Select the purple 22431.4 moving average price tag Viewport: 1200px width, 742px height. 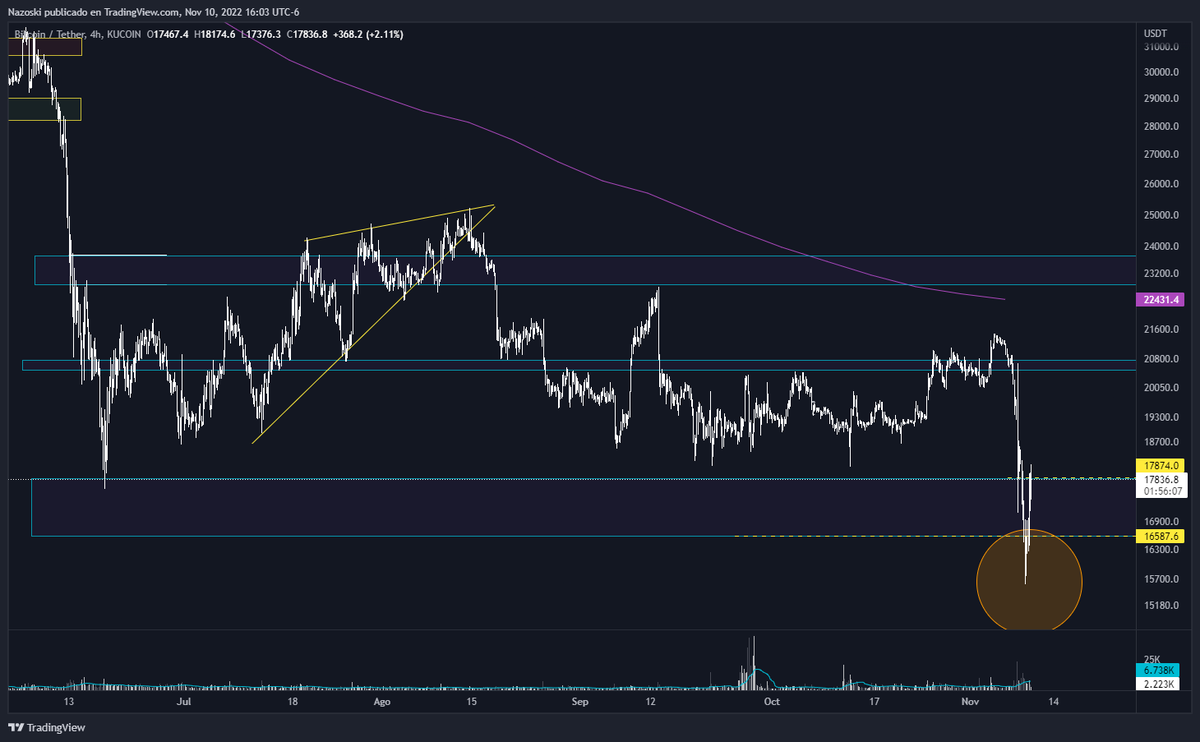1160,299
